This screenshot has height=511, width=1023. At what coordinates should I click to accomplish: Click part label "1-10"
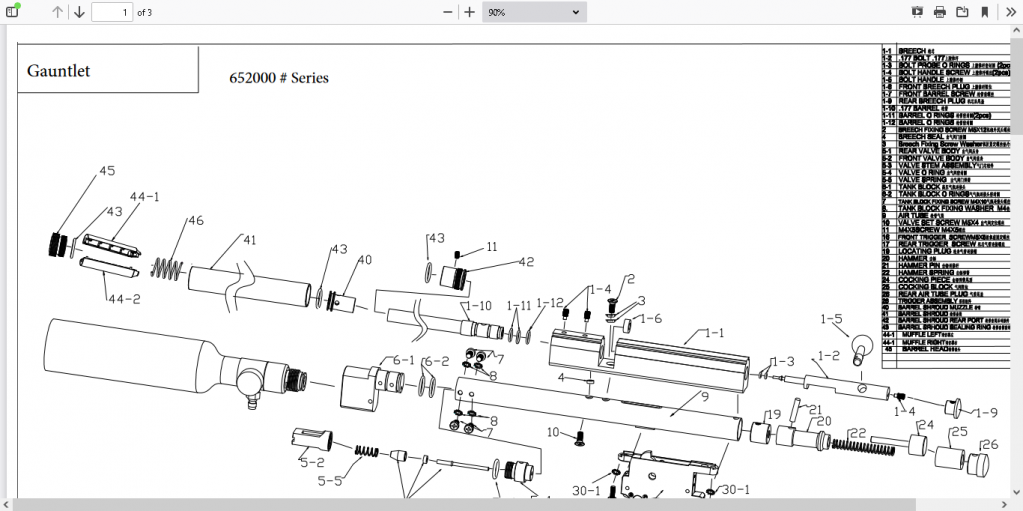(478, 305)
